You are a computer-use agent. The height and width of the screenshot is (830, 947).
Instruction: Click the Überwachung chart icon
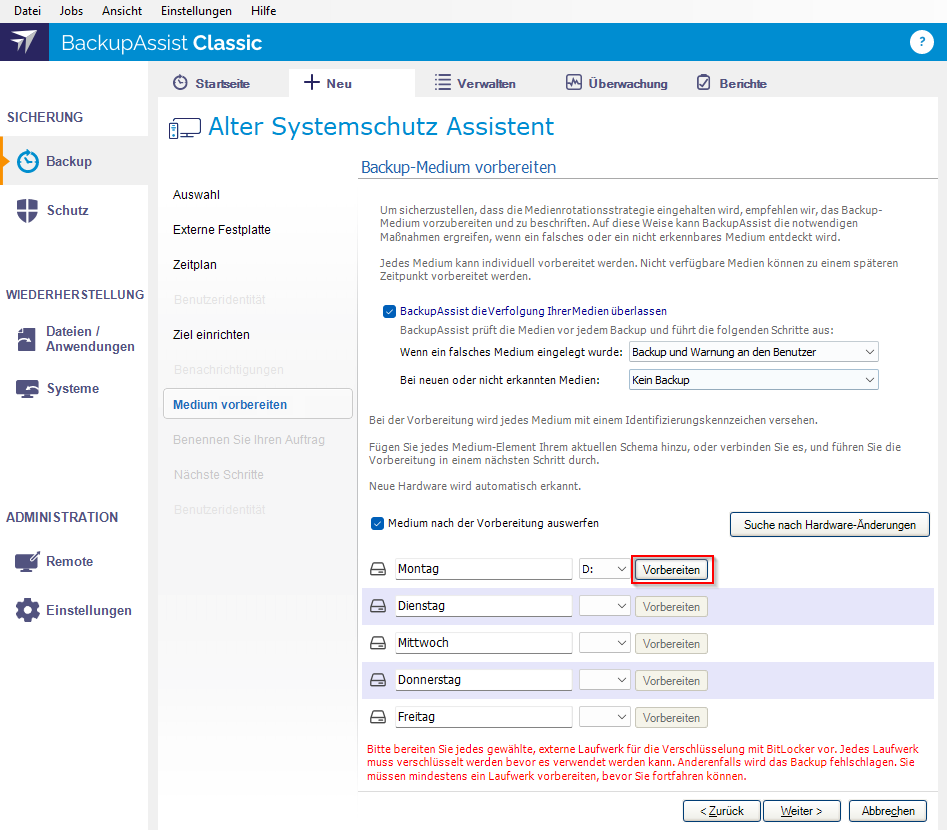[x=574, y=82]
